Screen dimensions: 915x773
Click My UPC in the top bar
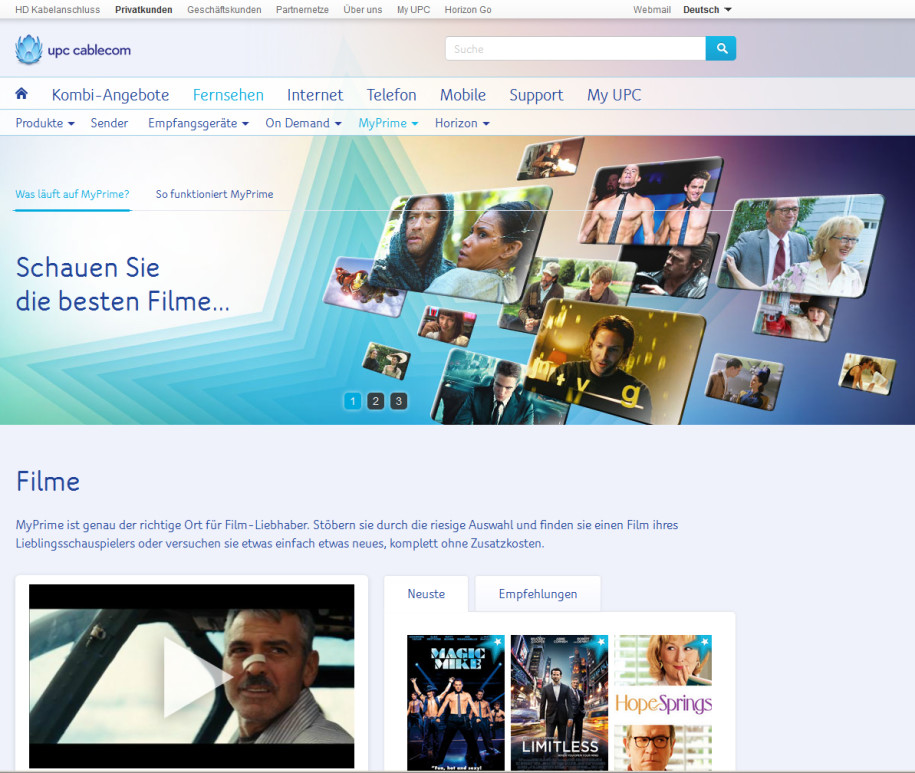pos(413,10)
